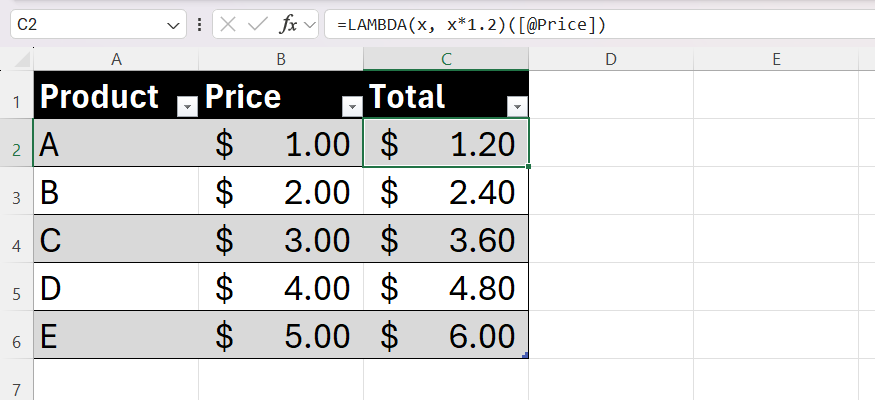The image size is (875, 400).
Task: Click into the LAMBDA formula text
Action: 471,25
